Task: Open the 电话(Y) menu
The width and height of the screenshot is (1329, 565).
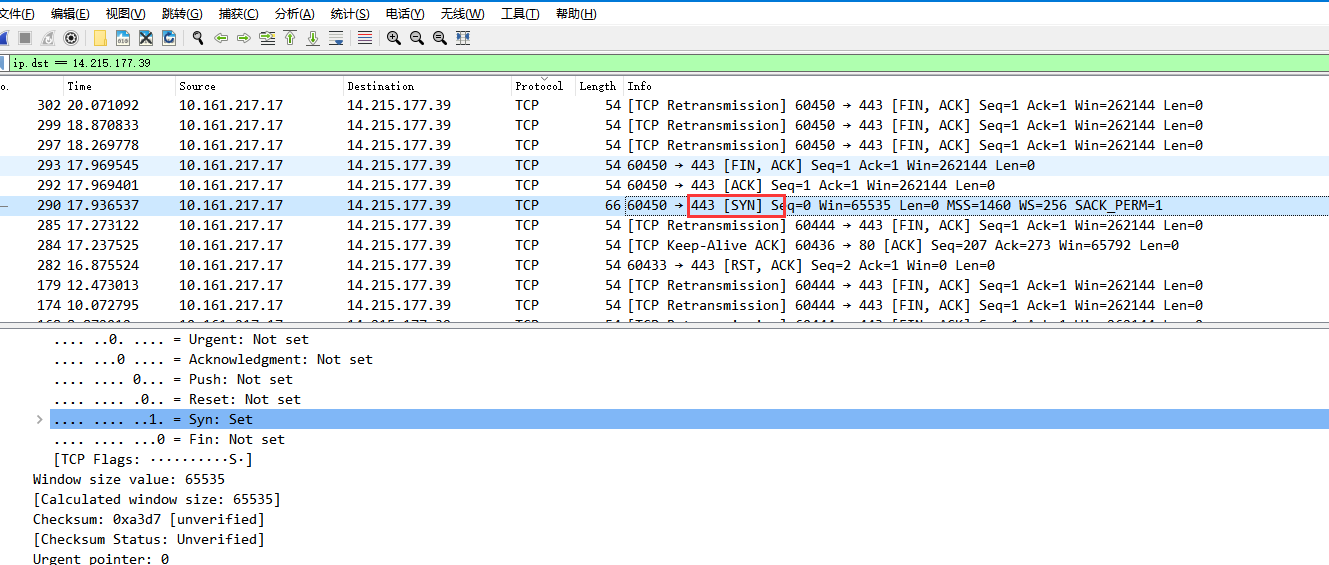Action: tap(405, 14)
